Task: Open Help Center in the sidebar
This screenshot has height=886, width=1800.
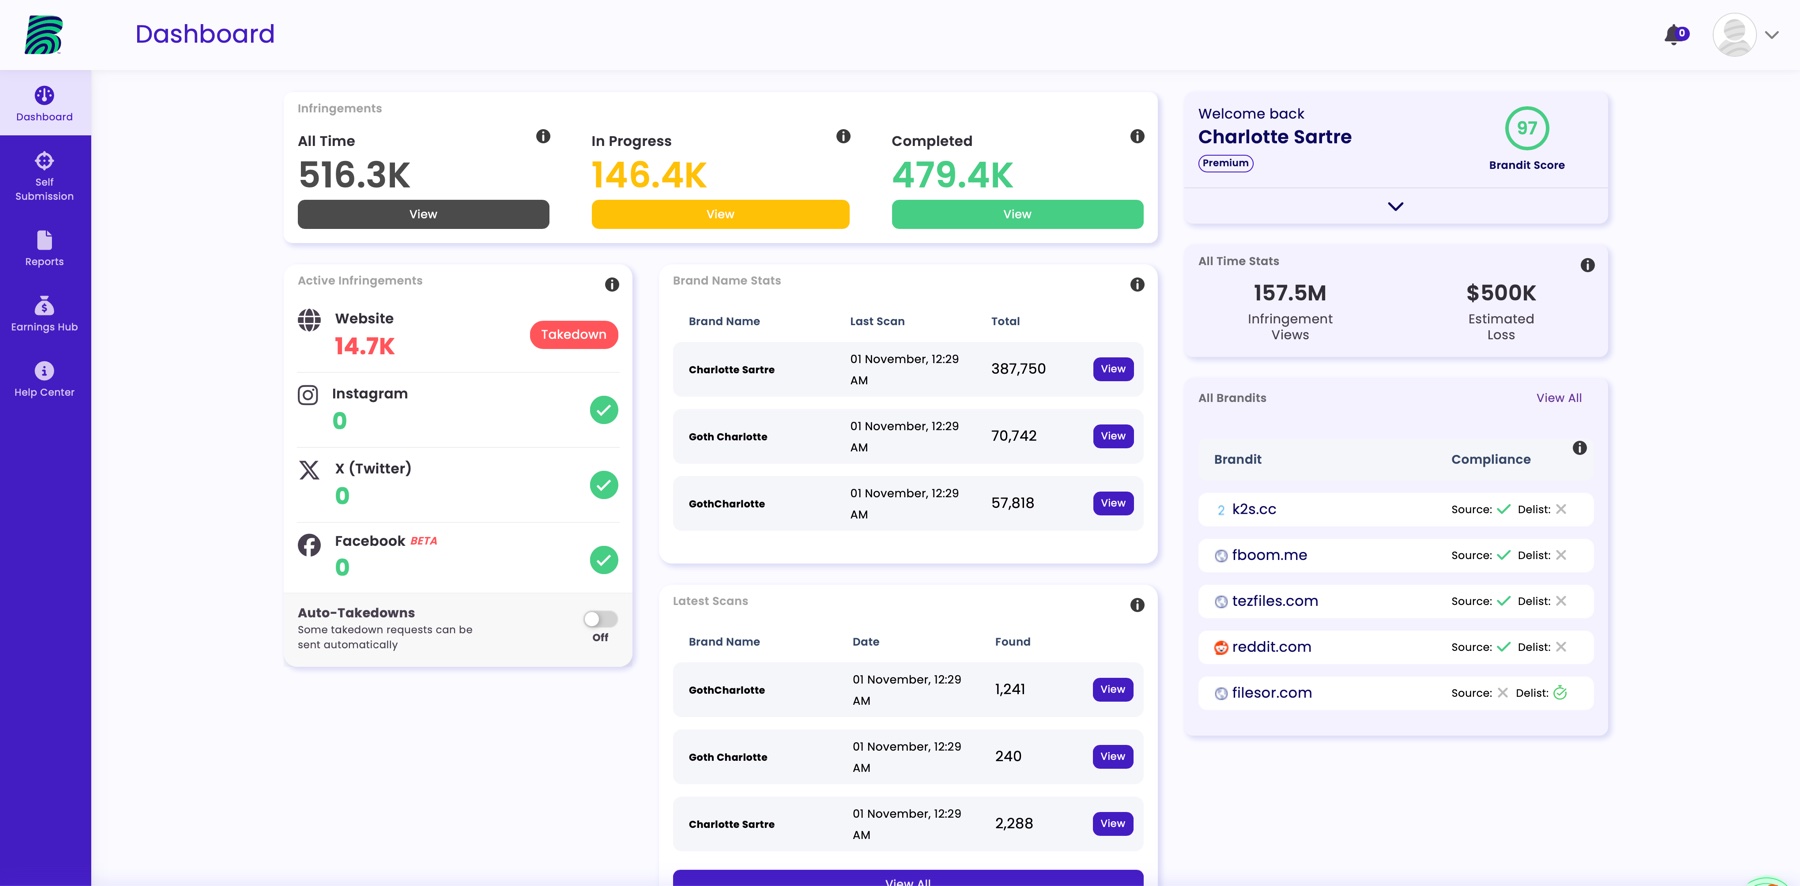Action: (45, 379)
